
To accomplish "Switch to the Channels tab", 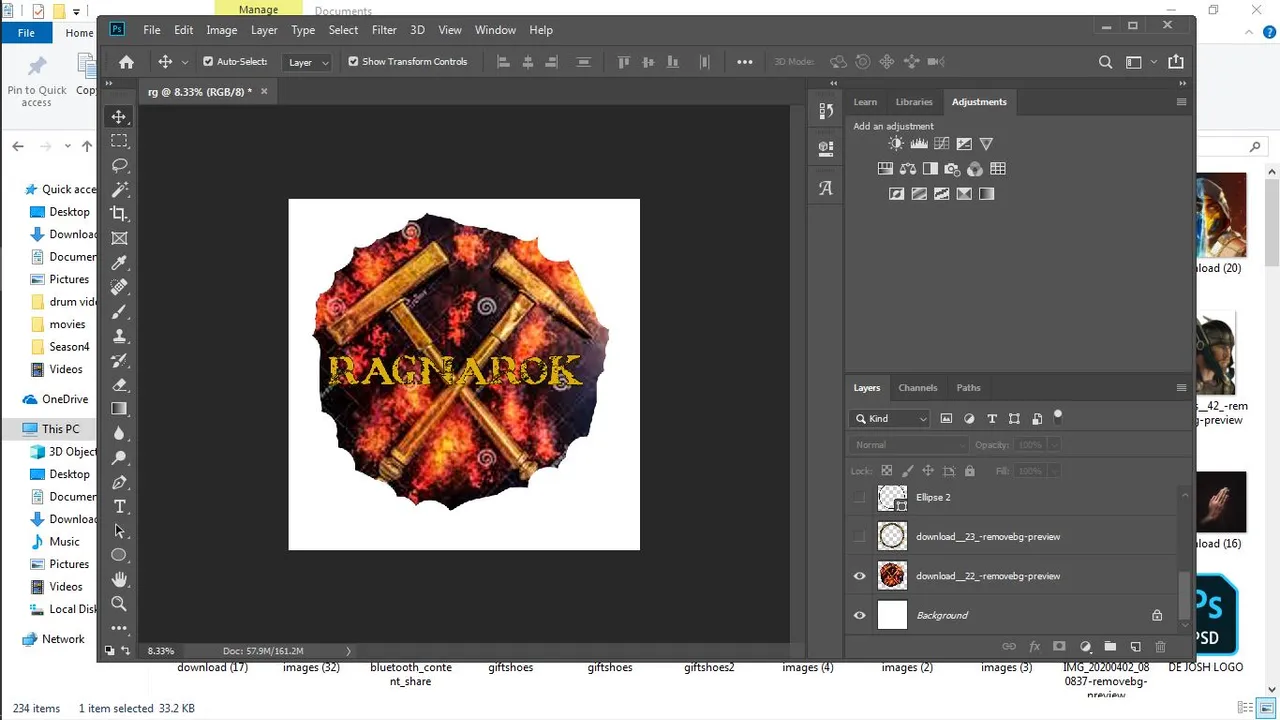I will pos(917,388).
